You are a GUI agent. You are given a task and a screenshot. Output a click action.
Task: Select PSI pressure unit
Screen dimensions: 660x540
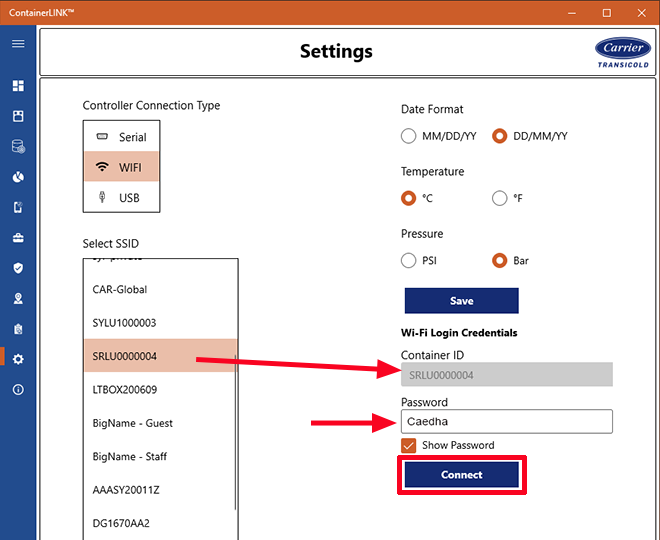[x=408, y=261]
